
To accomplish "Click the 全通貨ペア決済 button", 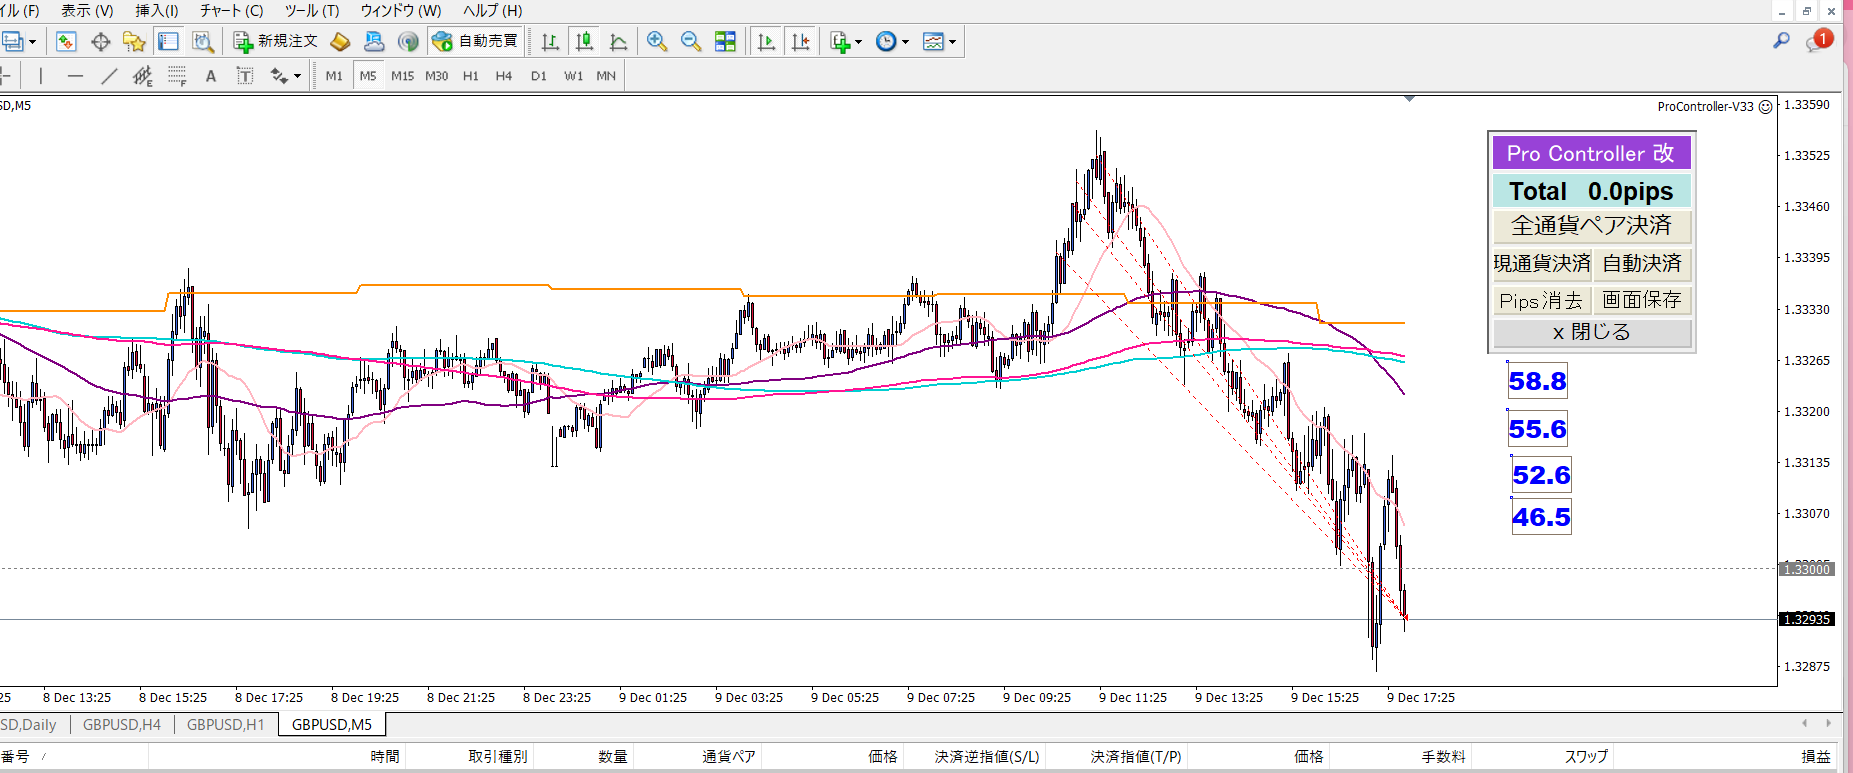I will coord(1591,226).
